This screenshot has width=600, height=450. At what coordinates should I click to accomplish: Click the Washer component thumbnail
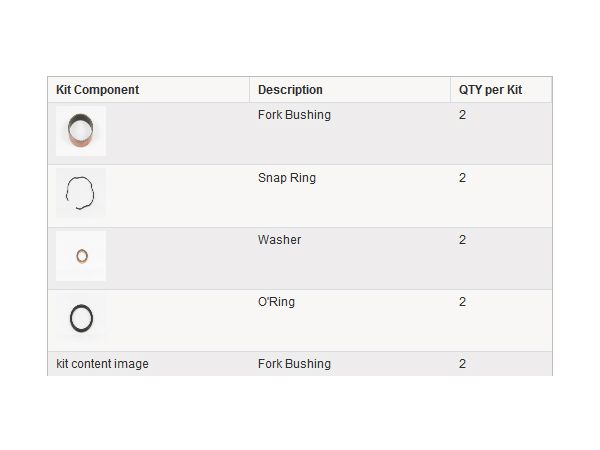[81, 256]
